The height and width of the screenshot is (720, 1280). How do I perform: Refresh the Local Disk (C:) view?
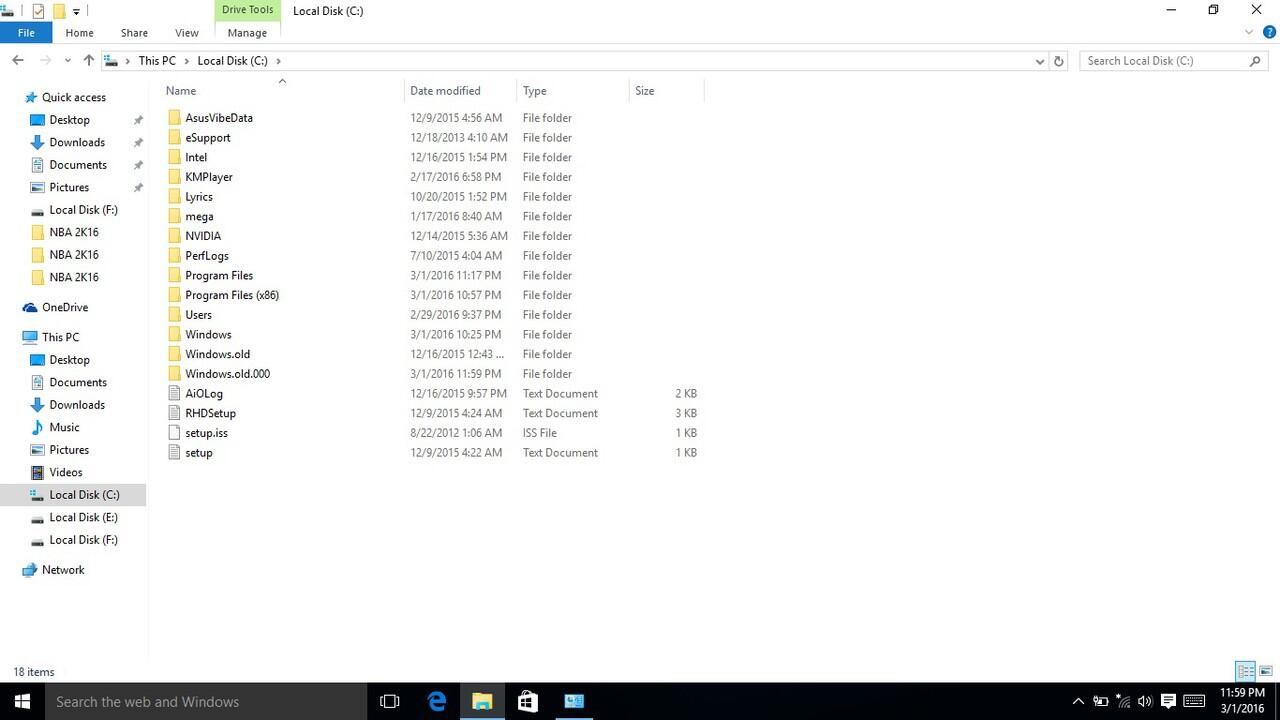click(1059, 61)
